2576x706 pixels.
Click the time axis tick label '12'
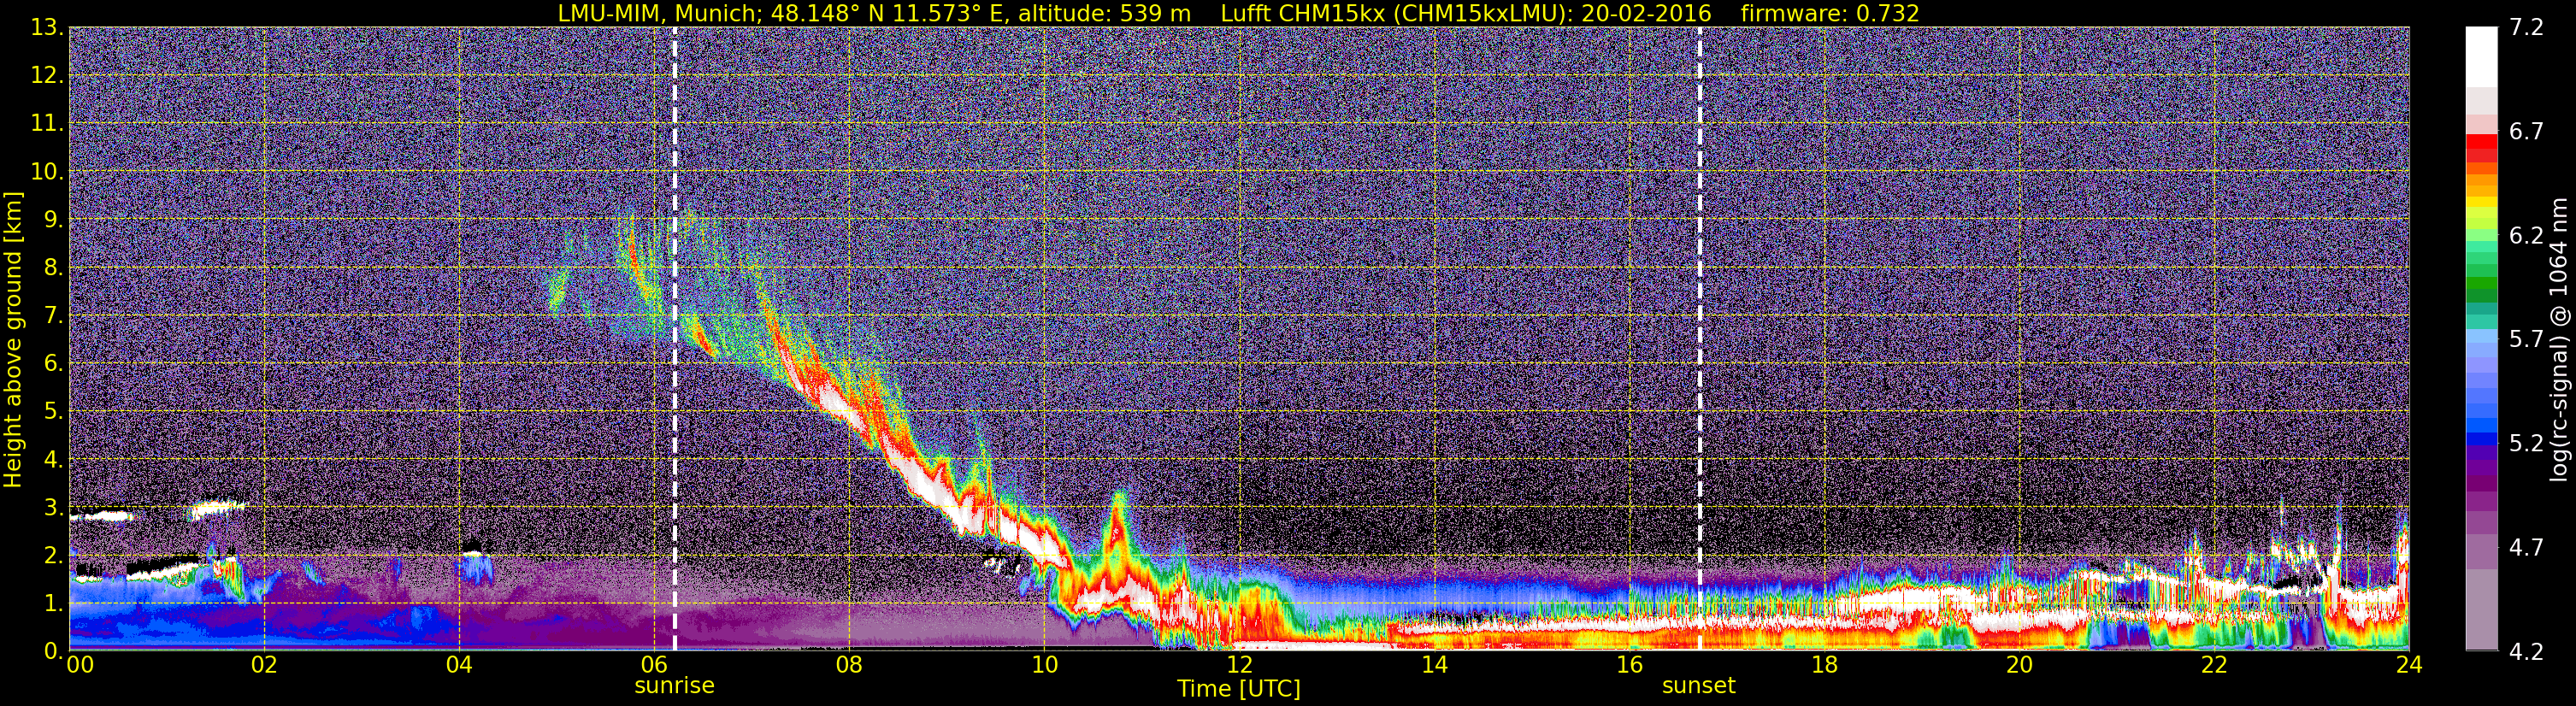pyautogui.click(x=1239, y=665)
